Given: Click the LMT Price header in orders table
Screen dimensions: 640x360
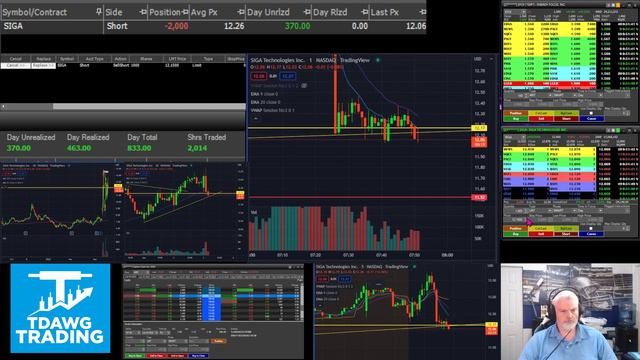Looking at the screenshot, I should pyautogui.click(x=177, y=59).
